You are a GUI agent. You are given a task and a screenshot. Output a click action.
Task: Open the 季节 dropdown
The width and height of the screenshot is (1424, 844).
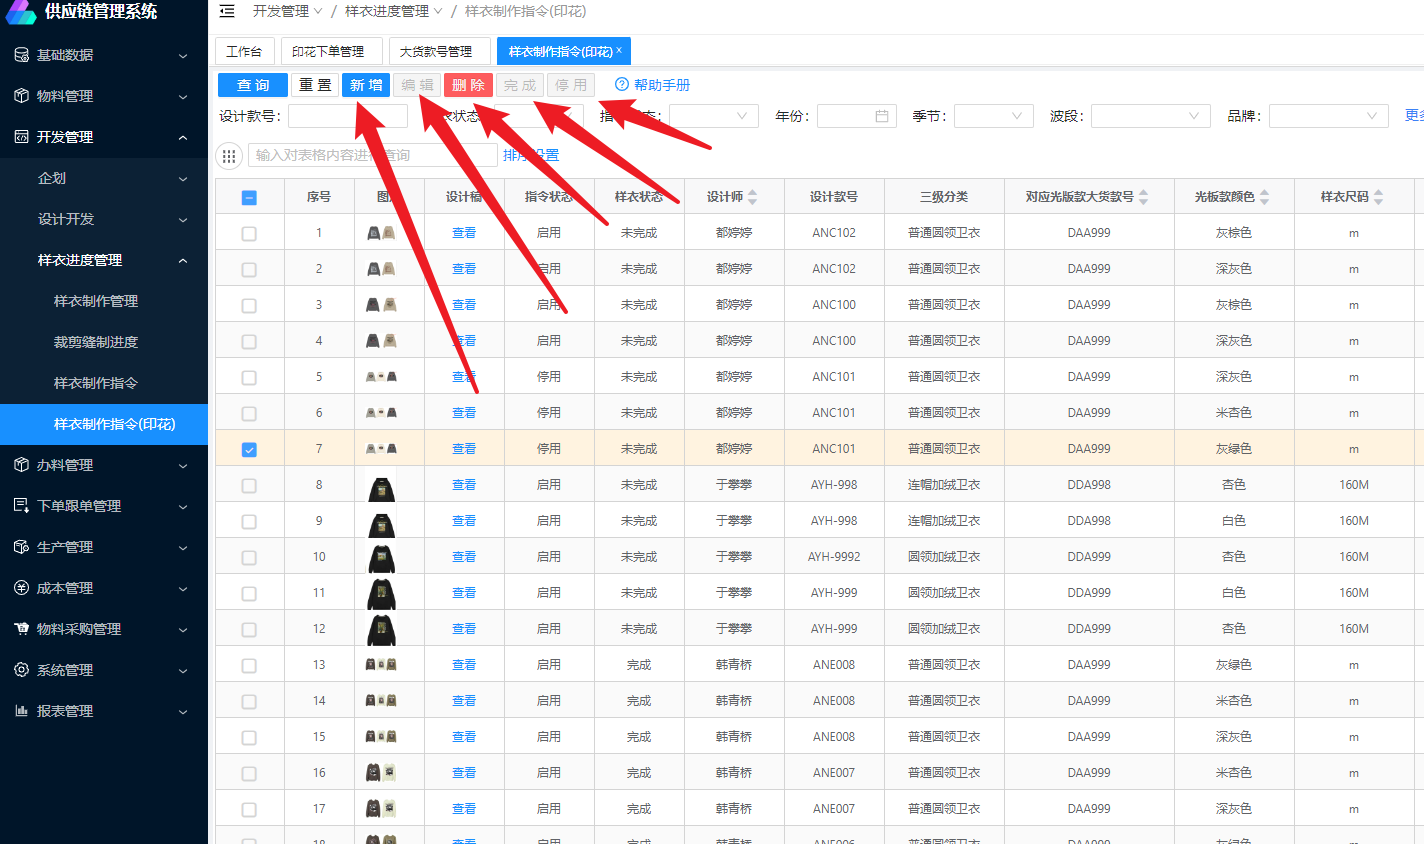993,116
